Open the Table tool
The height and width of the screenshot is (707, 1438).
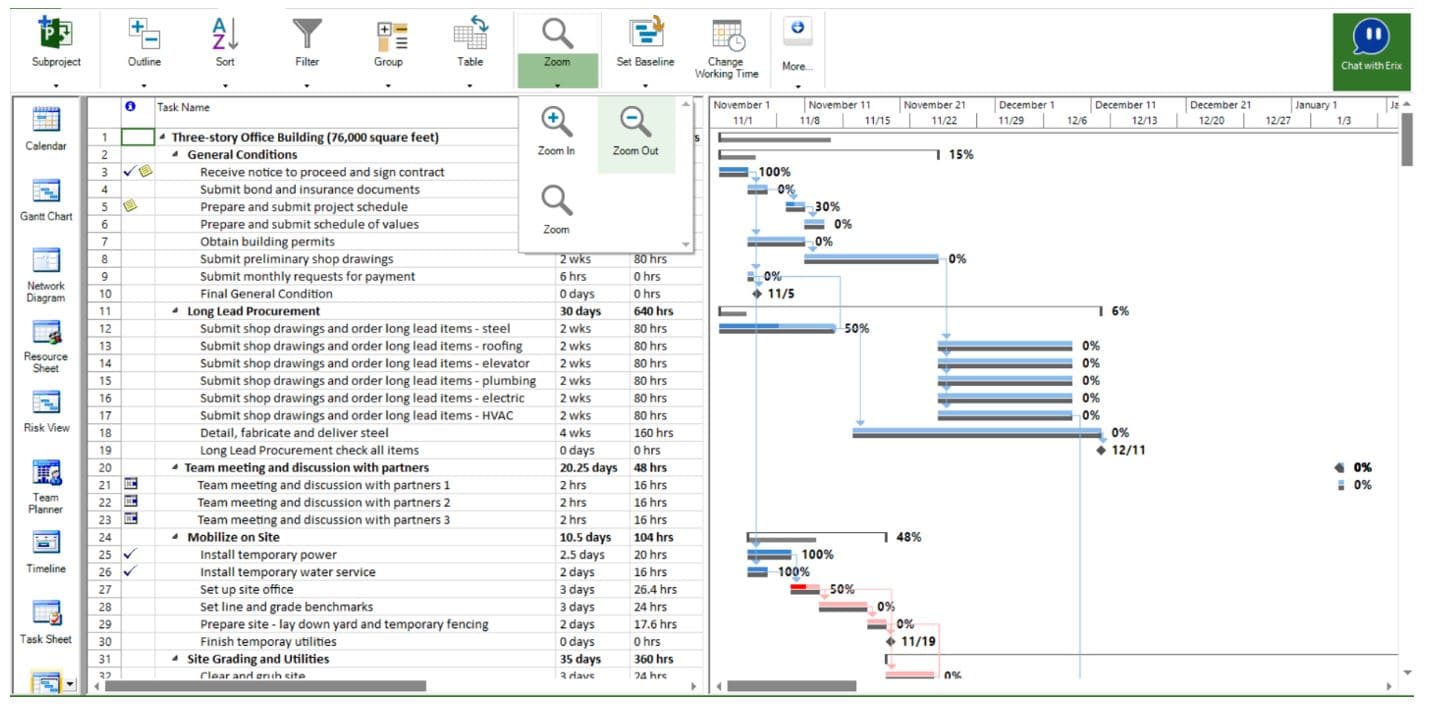[470, 40]
